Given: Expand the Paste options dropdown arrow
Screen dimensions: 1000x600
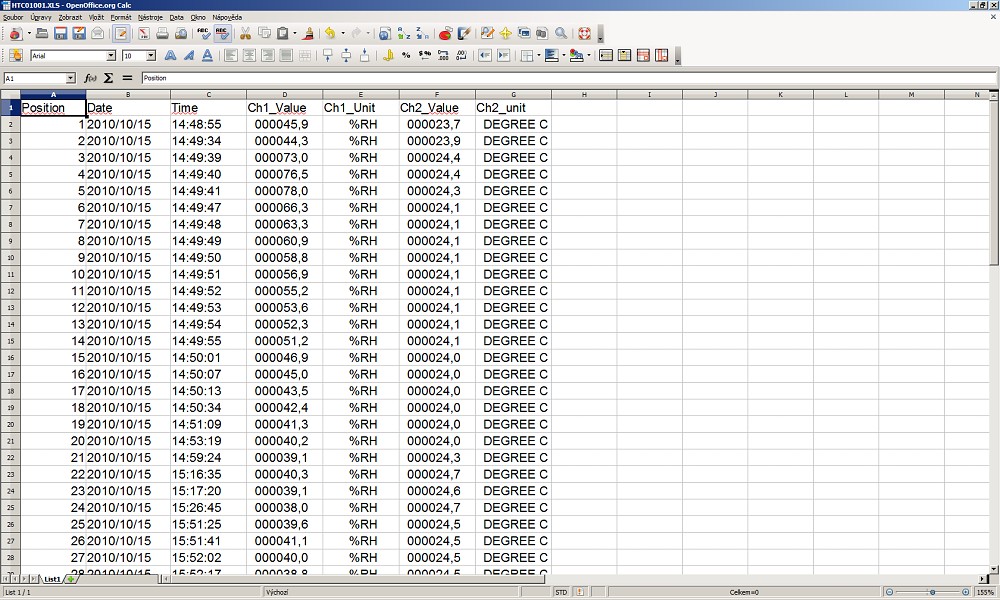Looking at the screenshot, I should (x=295, y=34).
